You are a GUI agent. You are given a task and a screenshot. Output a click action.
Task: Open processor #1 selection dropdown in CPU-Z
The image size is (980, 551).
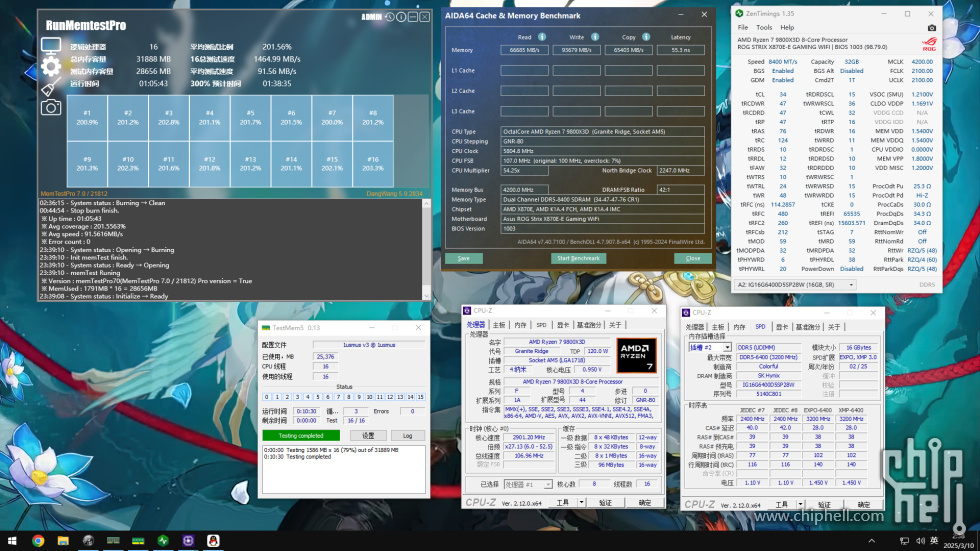[x=548, y=484]
